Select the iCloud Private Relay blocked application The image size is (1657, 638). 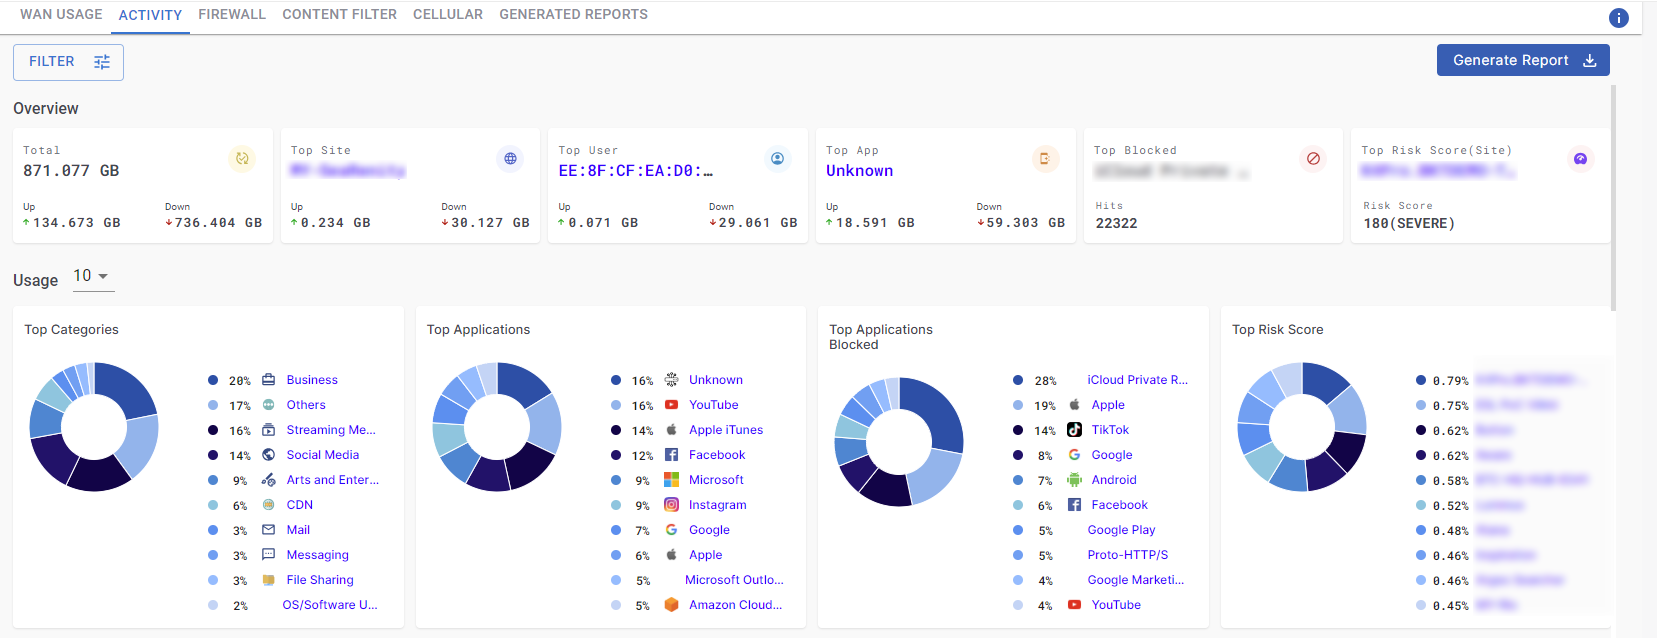point(1137,380)
